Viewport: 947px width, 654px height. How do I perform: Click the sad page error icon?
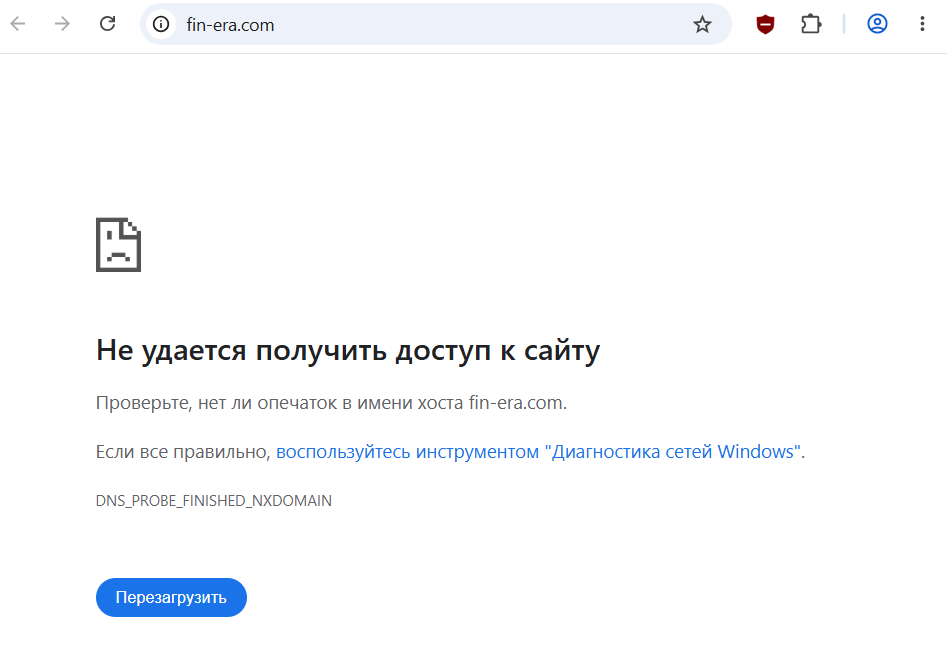point(118,245)
